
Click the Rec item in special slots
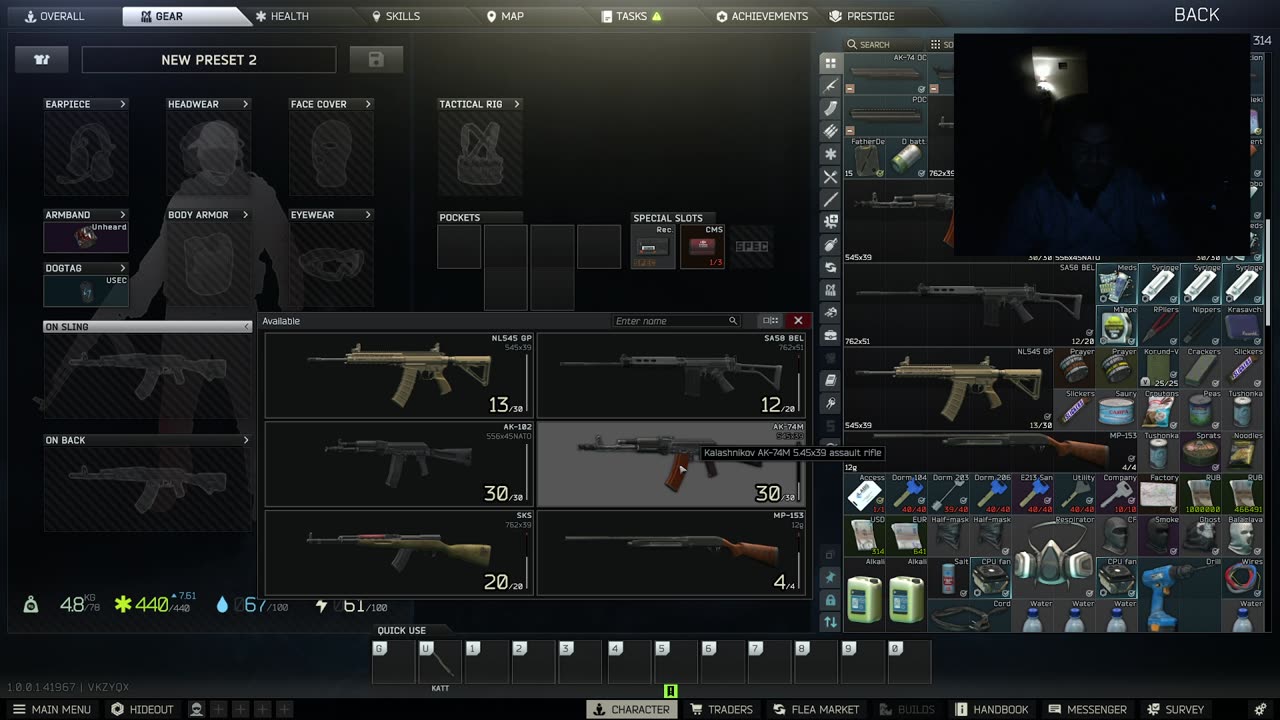tap(653, 247)
